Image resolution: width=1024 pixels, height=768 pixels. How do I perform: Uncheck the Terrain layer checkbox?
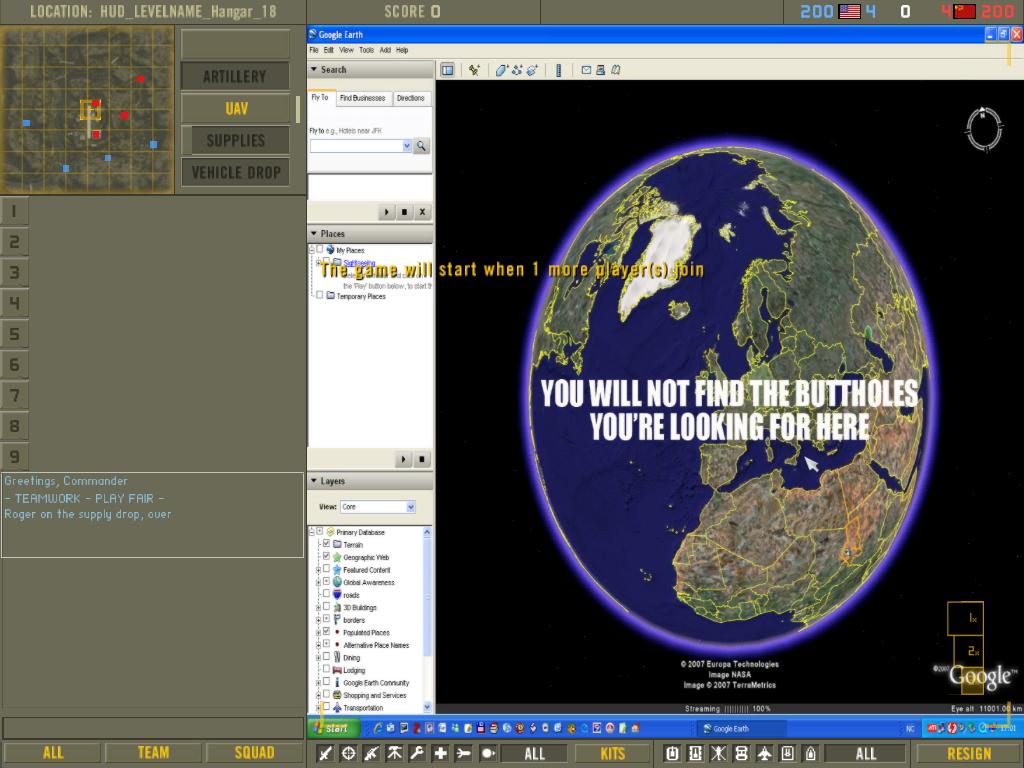[326, 544]
